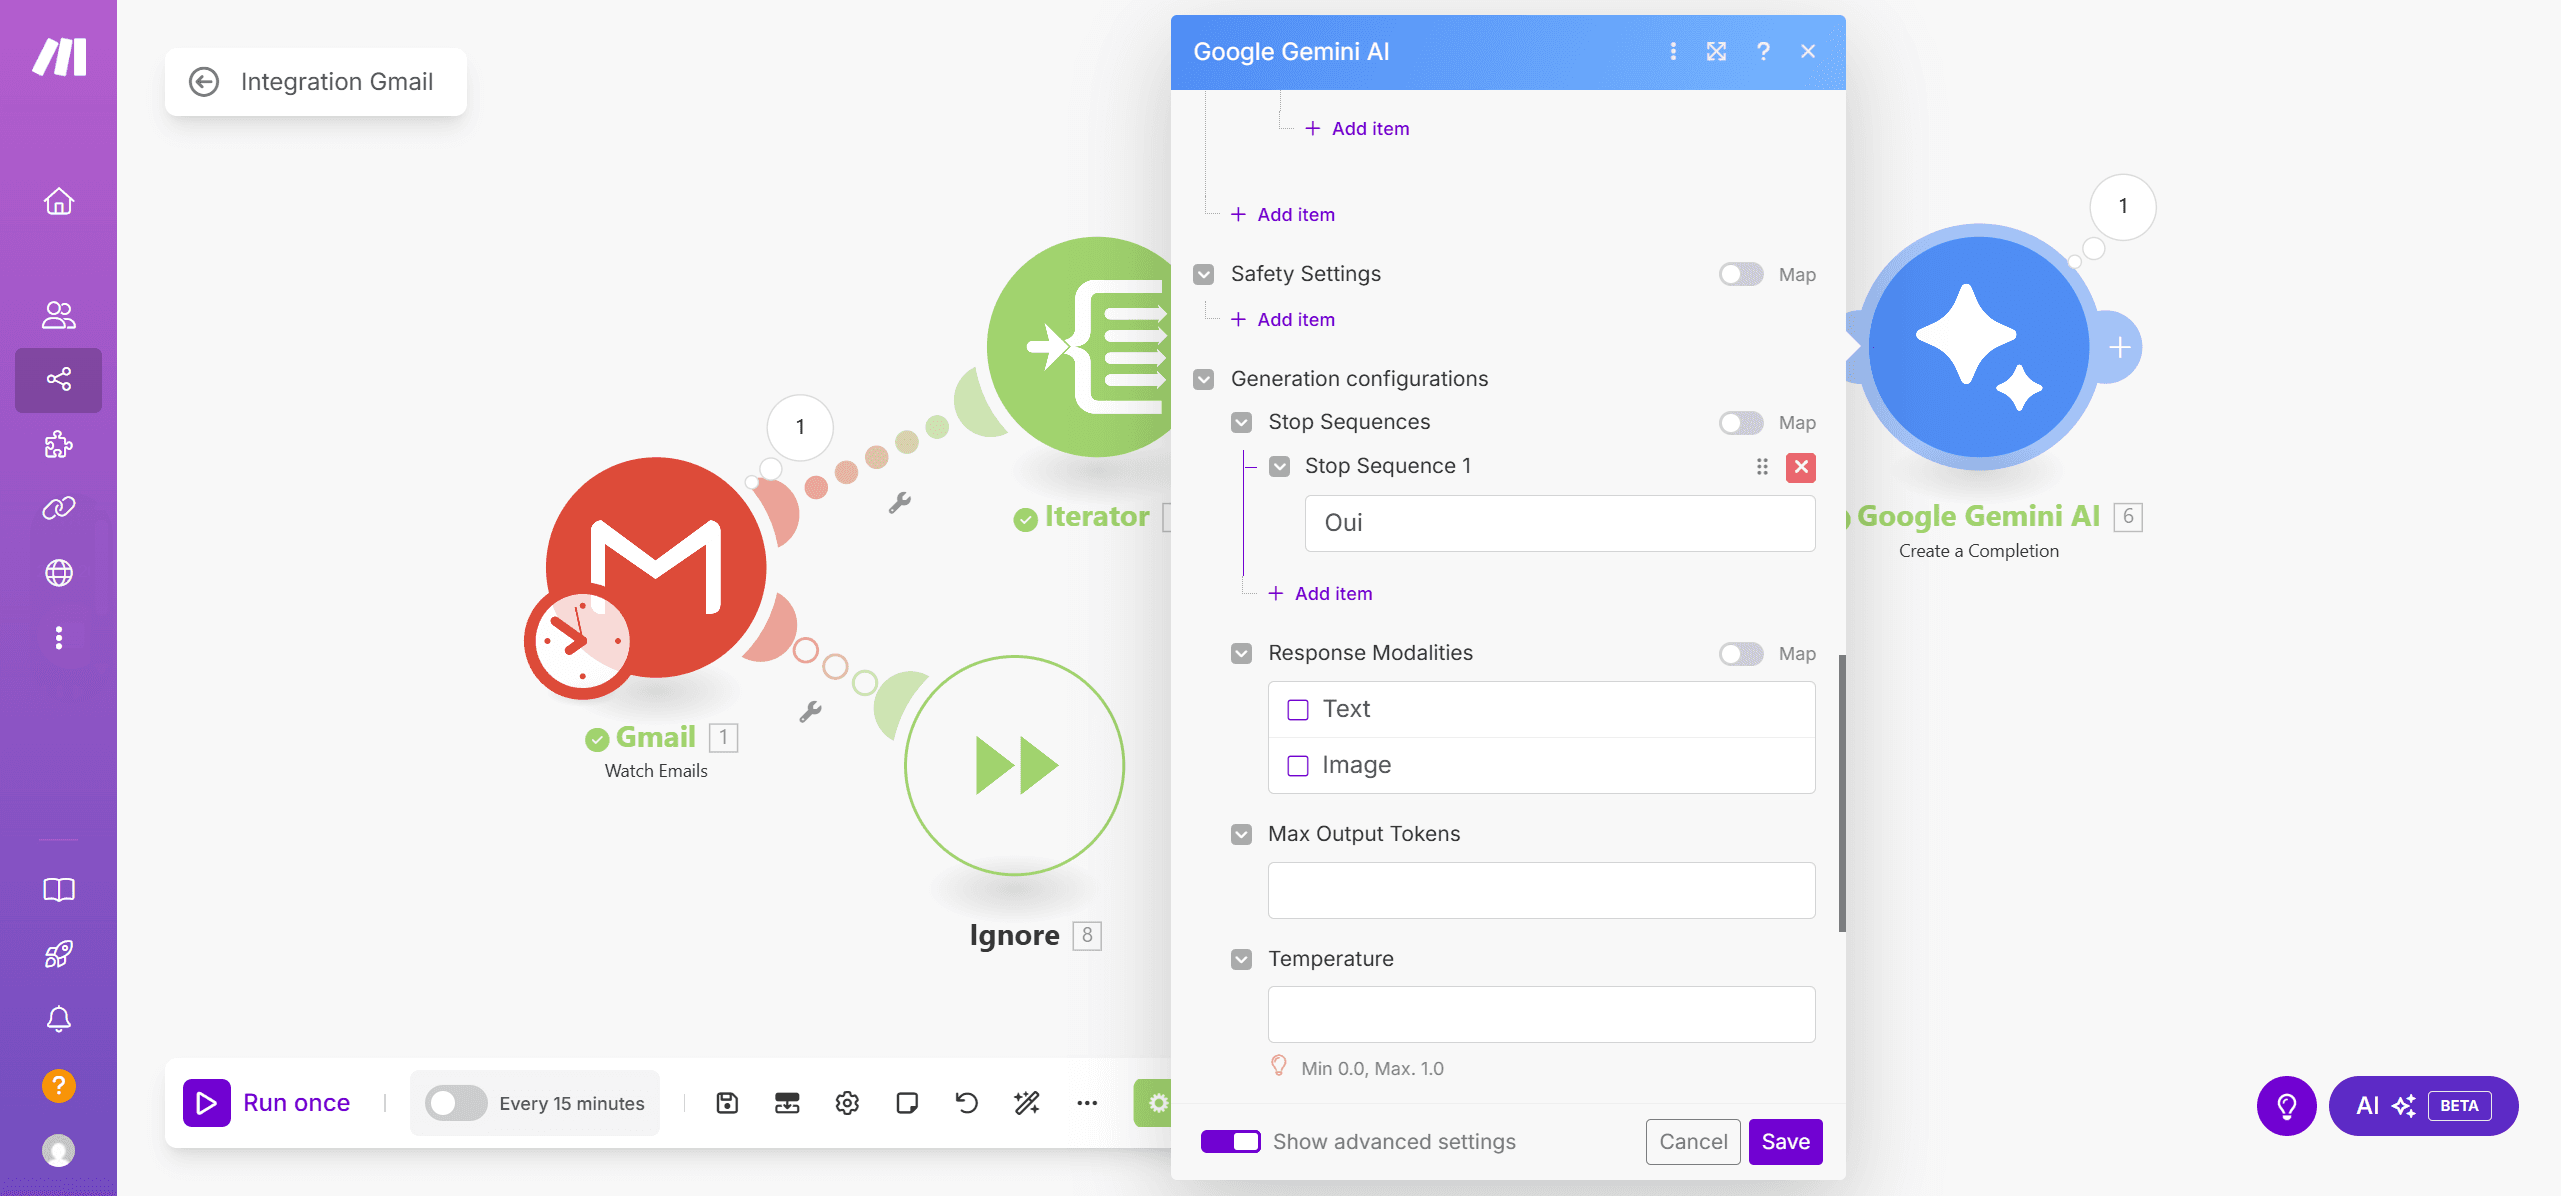Click the Iterator module on the canvas
Screen dimensions: 2561x1196
pyautogui.click(x=1079, y=347)
